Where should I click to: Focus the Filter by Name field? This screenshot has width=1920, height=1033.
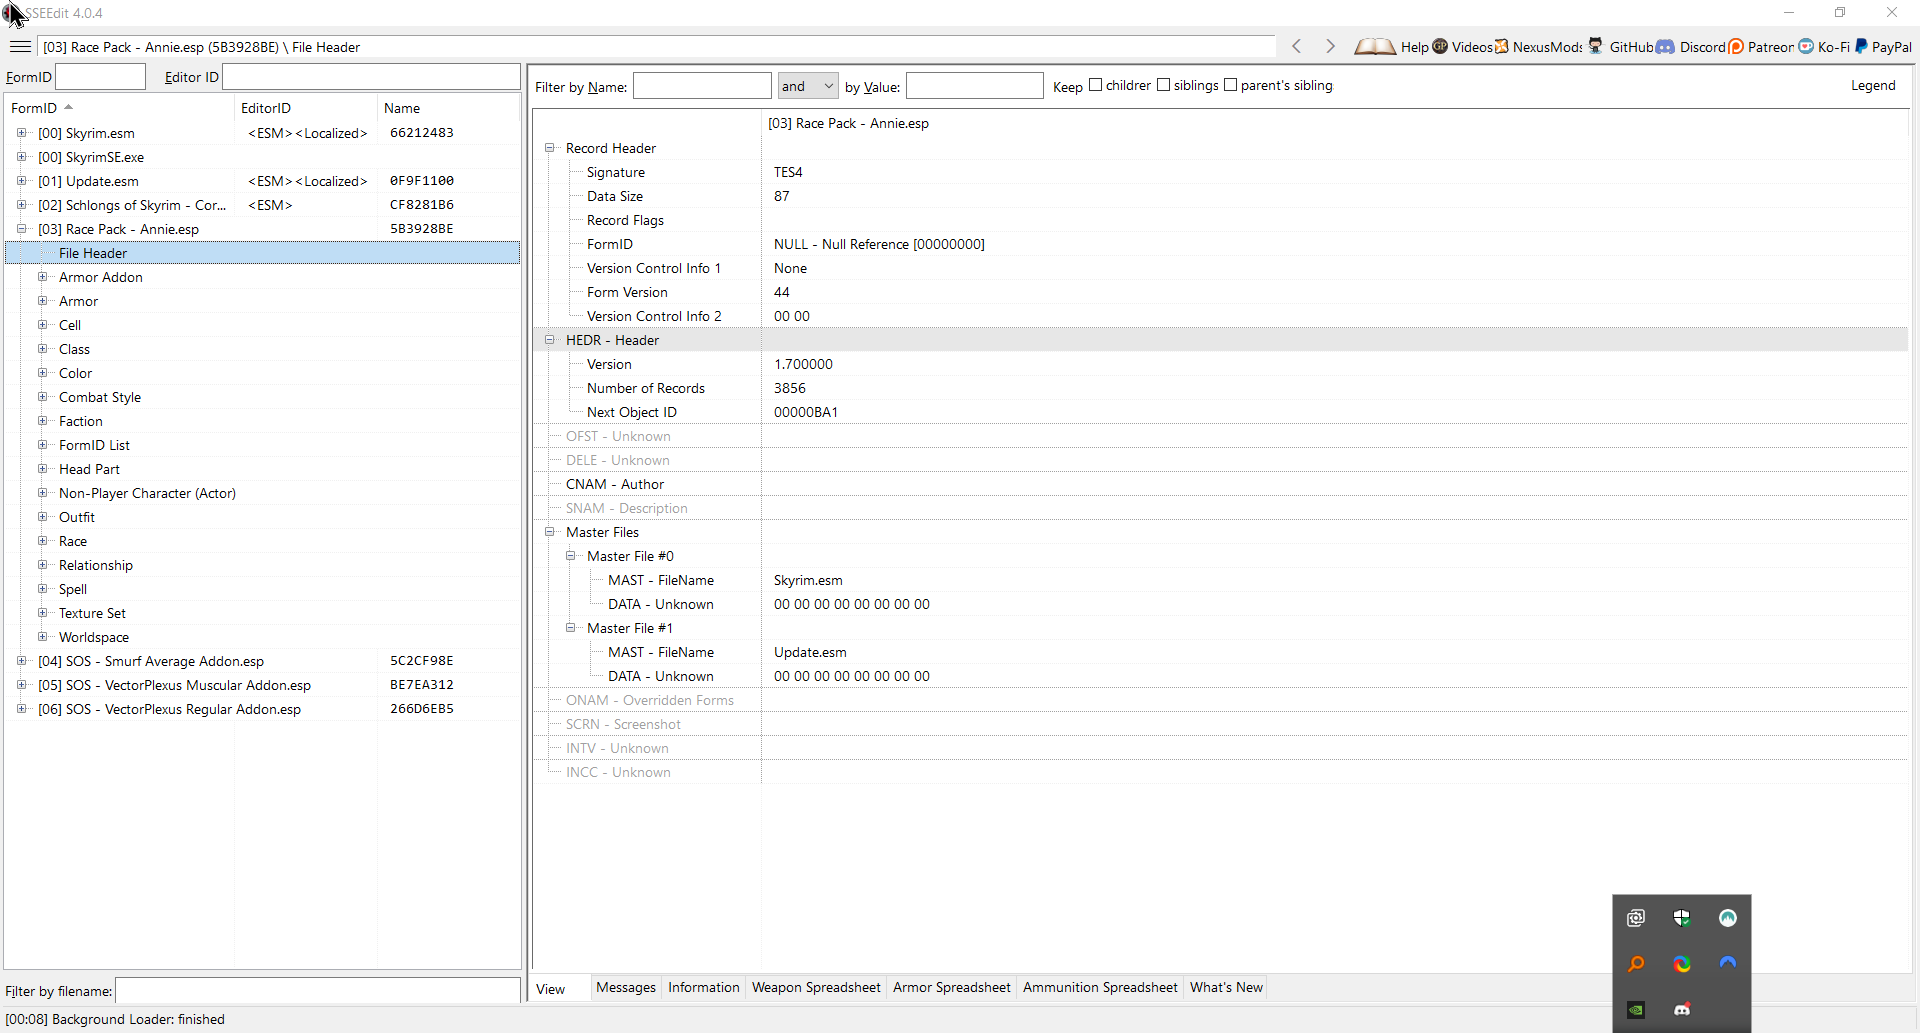(702, 86)
